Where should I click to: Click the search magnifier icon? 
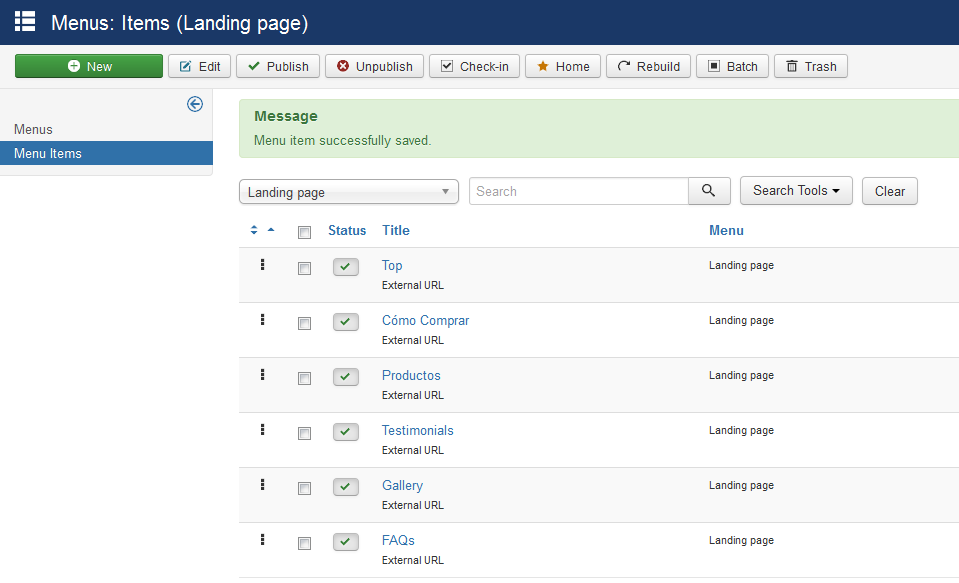coord(709,190)
